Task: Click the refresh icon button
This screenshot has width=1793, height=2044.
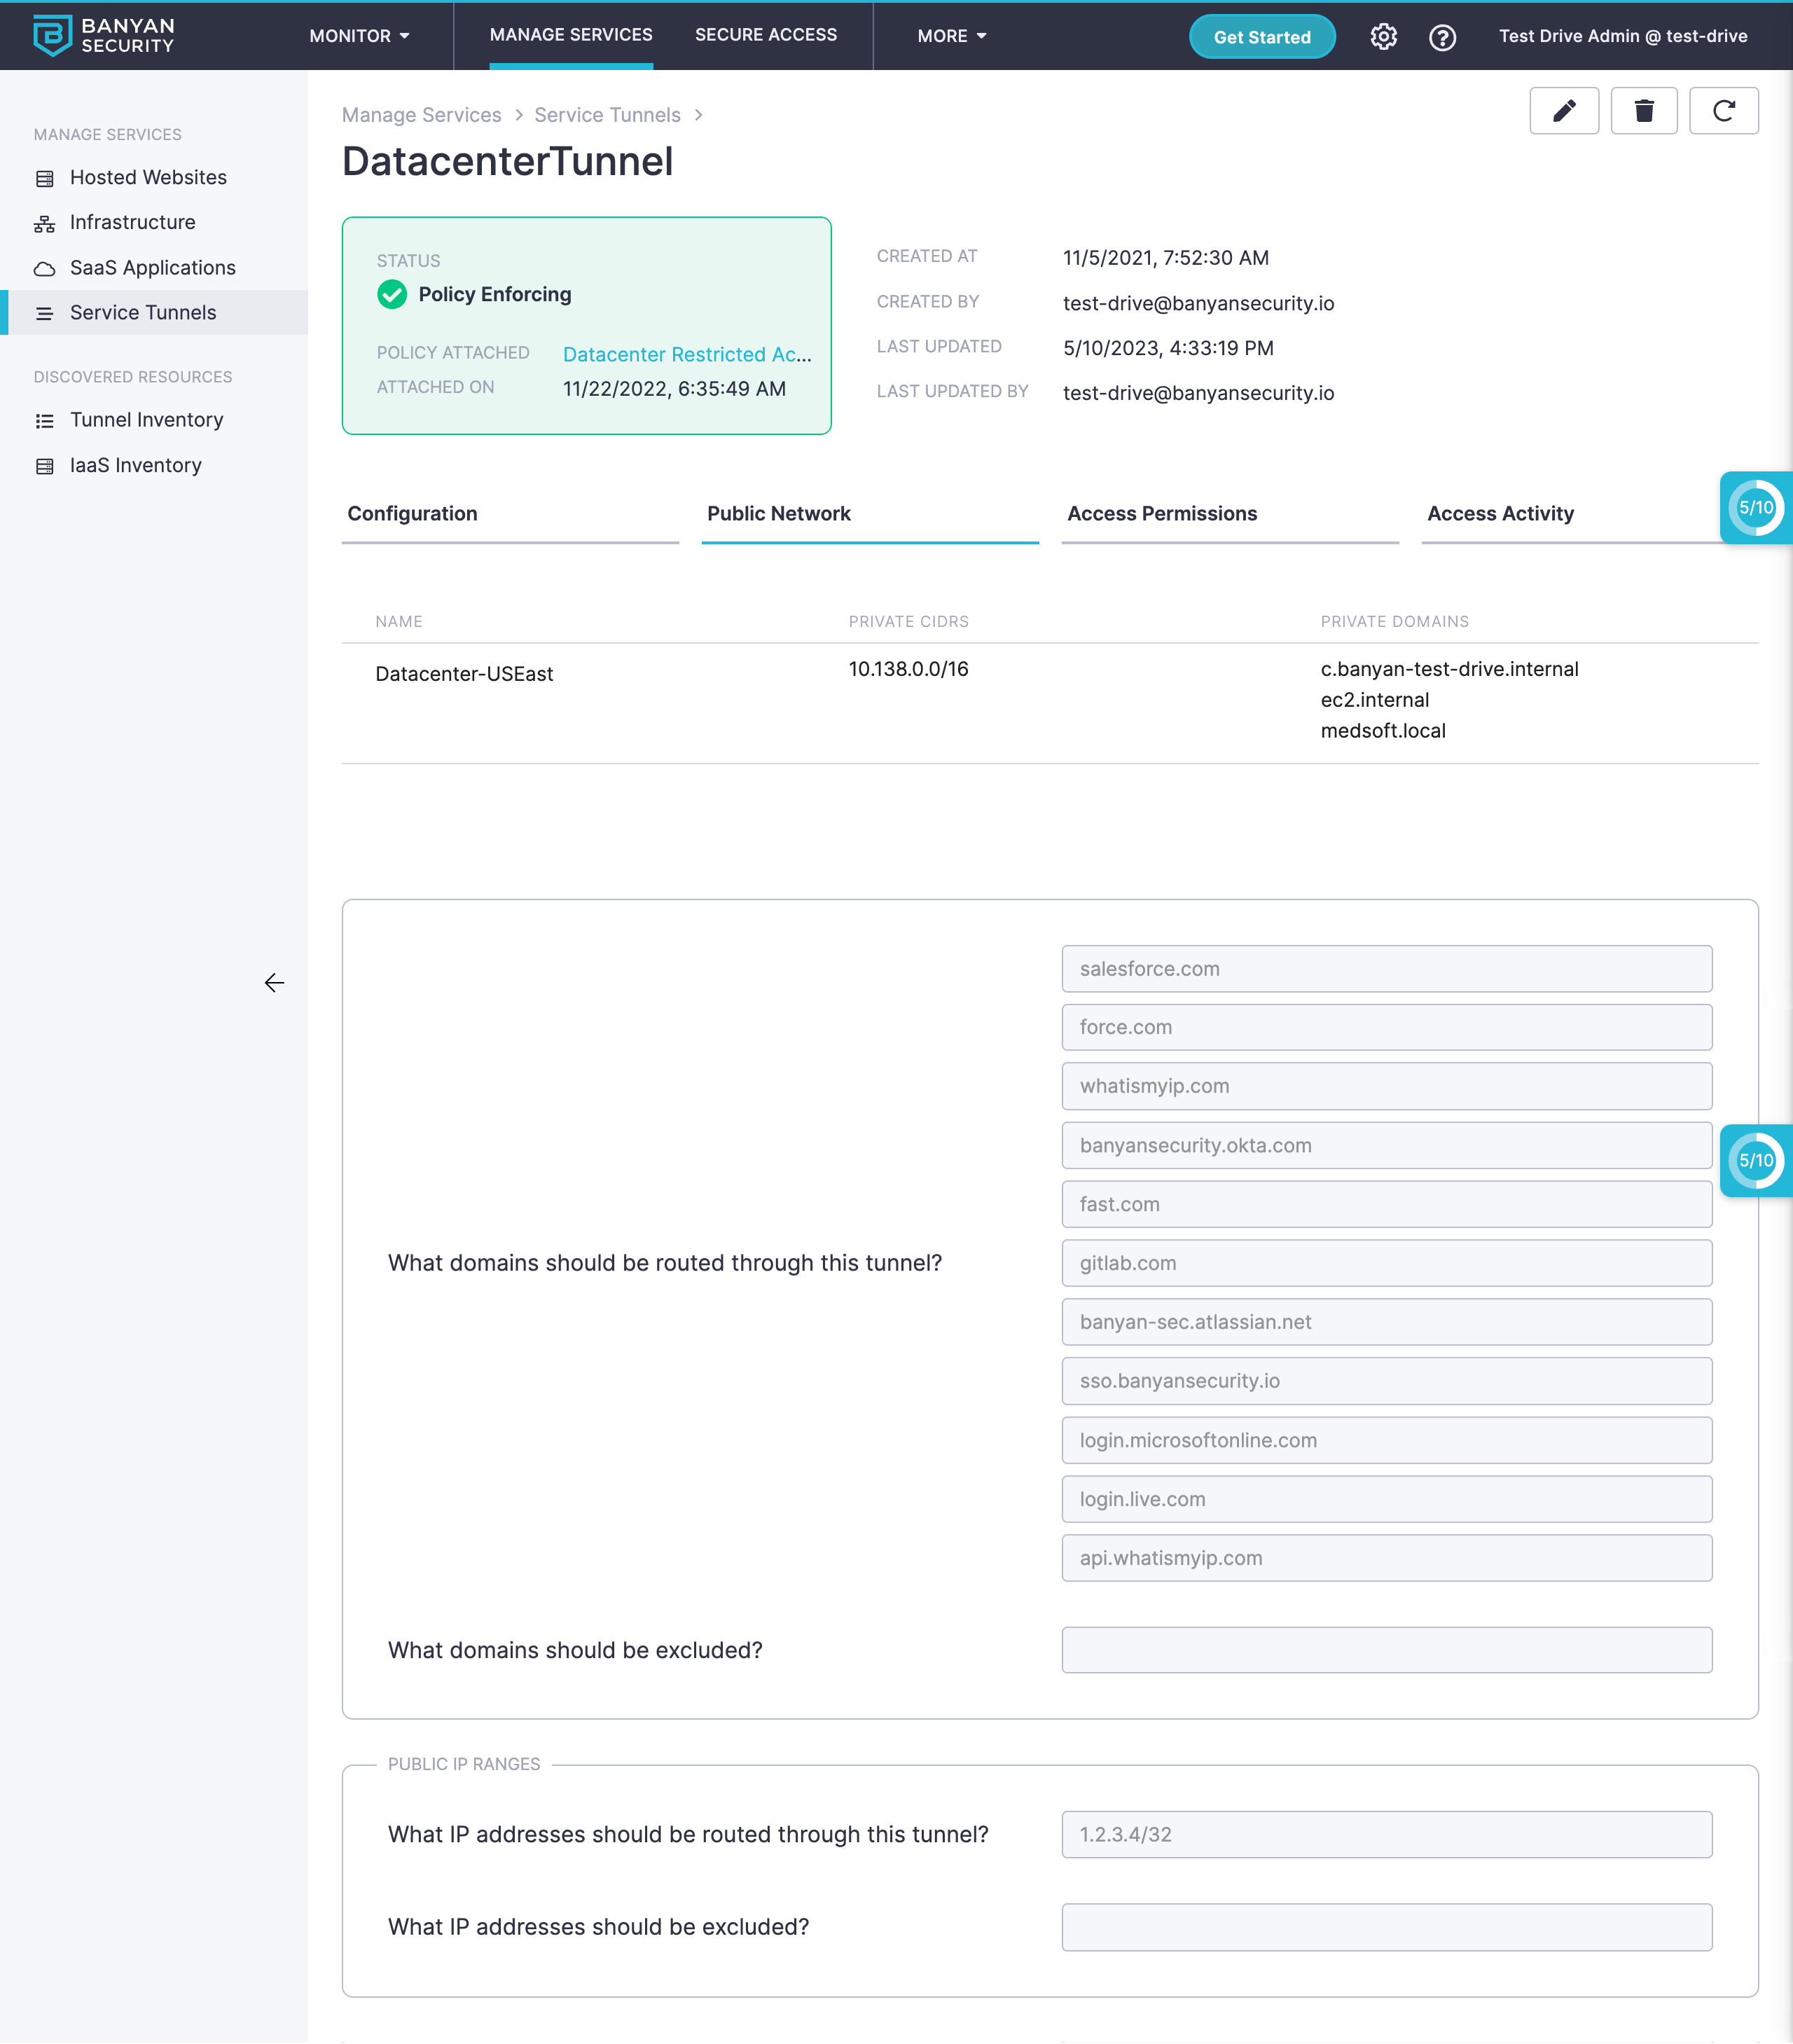Action: click(1723, 111)
